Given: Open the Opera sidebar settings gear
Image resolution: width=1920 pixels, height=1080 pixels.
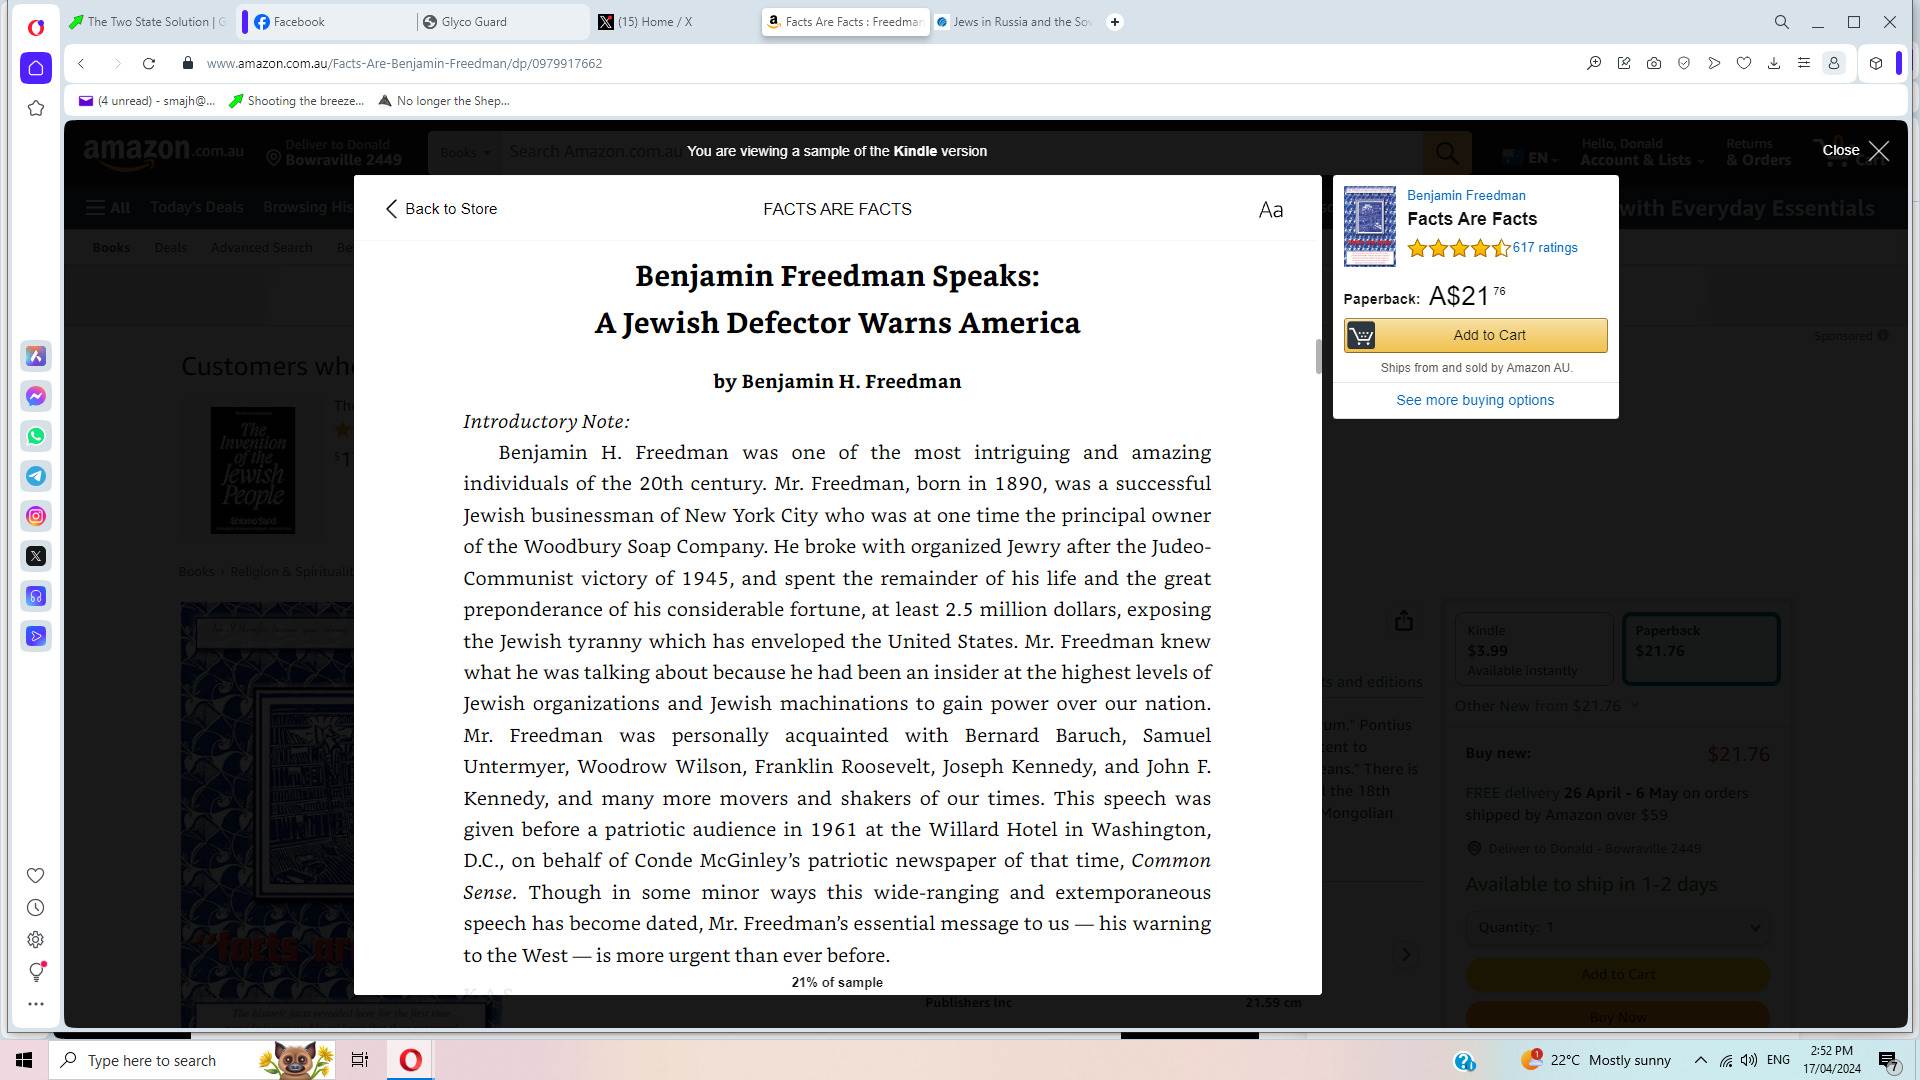Looking at the screenshot, I should pos(35,940).
